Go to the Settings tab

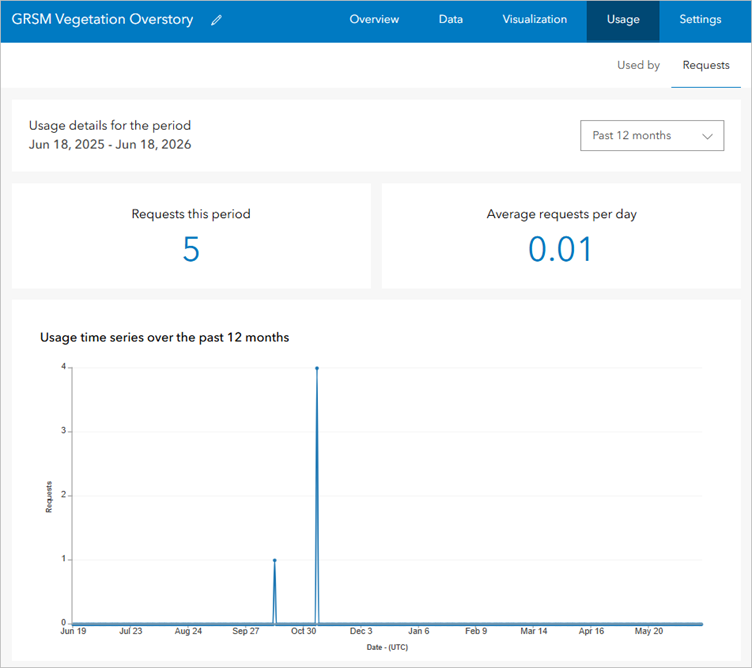click(700, 19)
